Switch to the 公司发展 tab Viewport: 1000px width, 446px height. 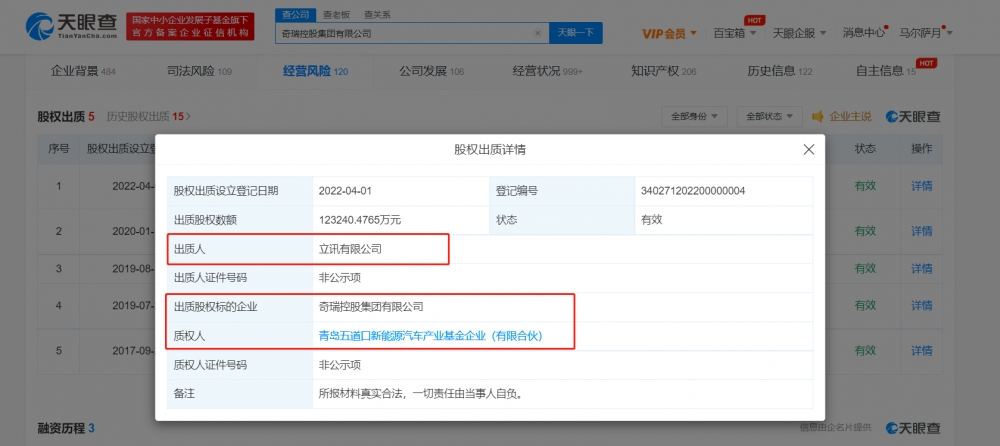[432, 71]
